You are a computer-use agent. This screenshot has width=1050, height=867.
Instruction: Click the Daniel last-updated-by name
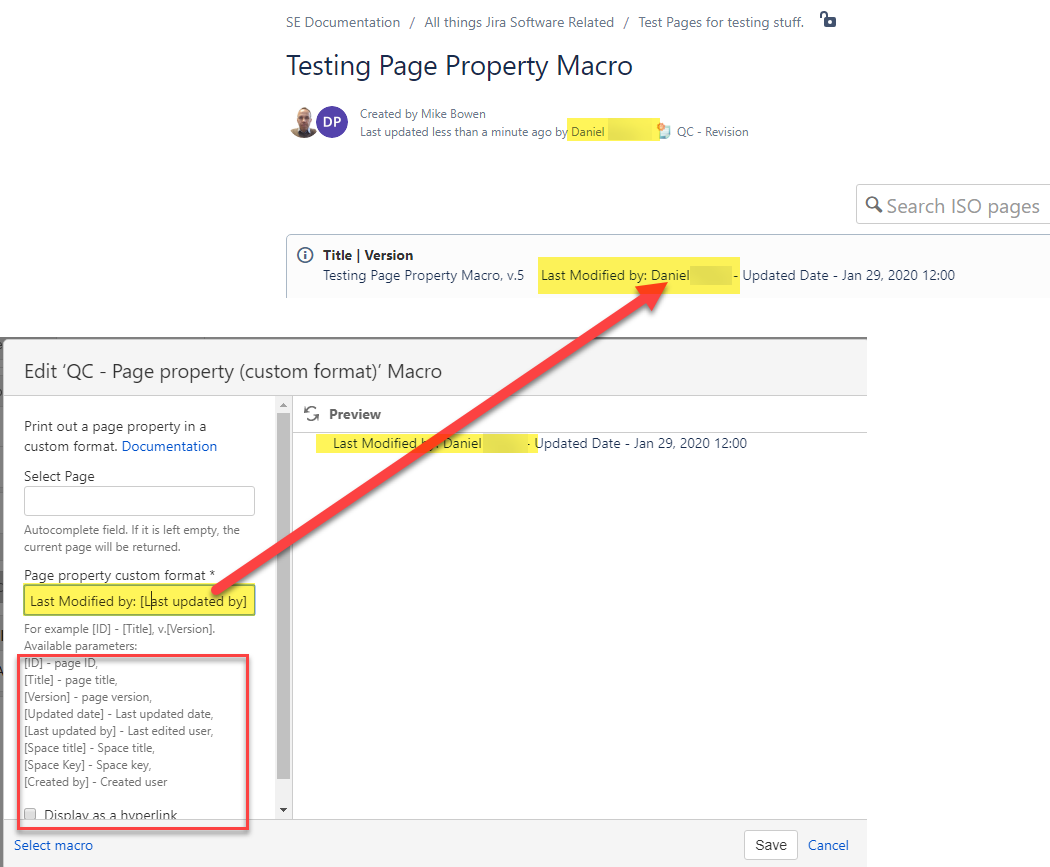[x=588, y=132]
